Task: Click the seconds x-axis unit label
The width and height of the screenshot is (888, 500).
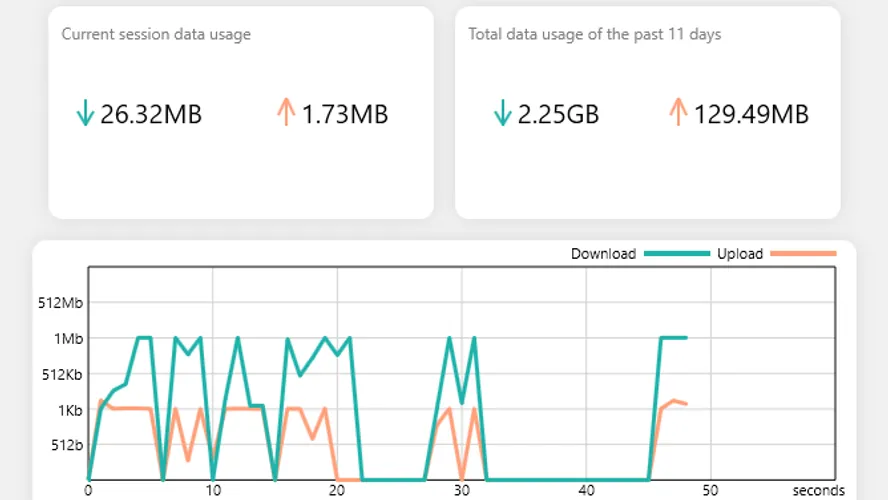Action: coord(819,491)
